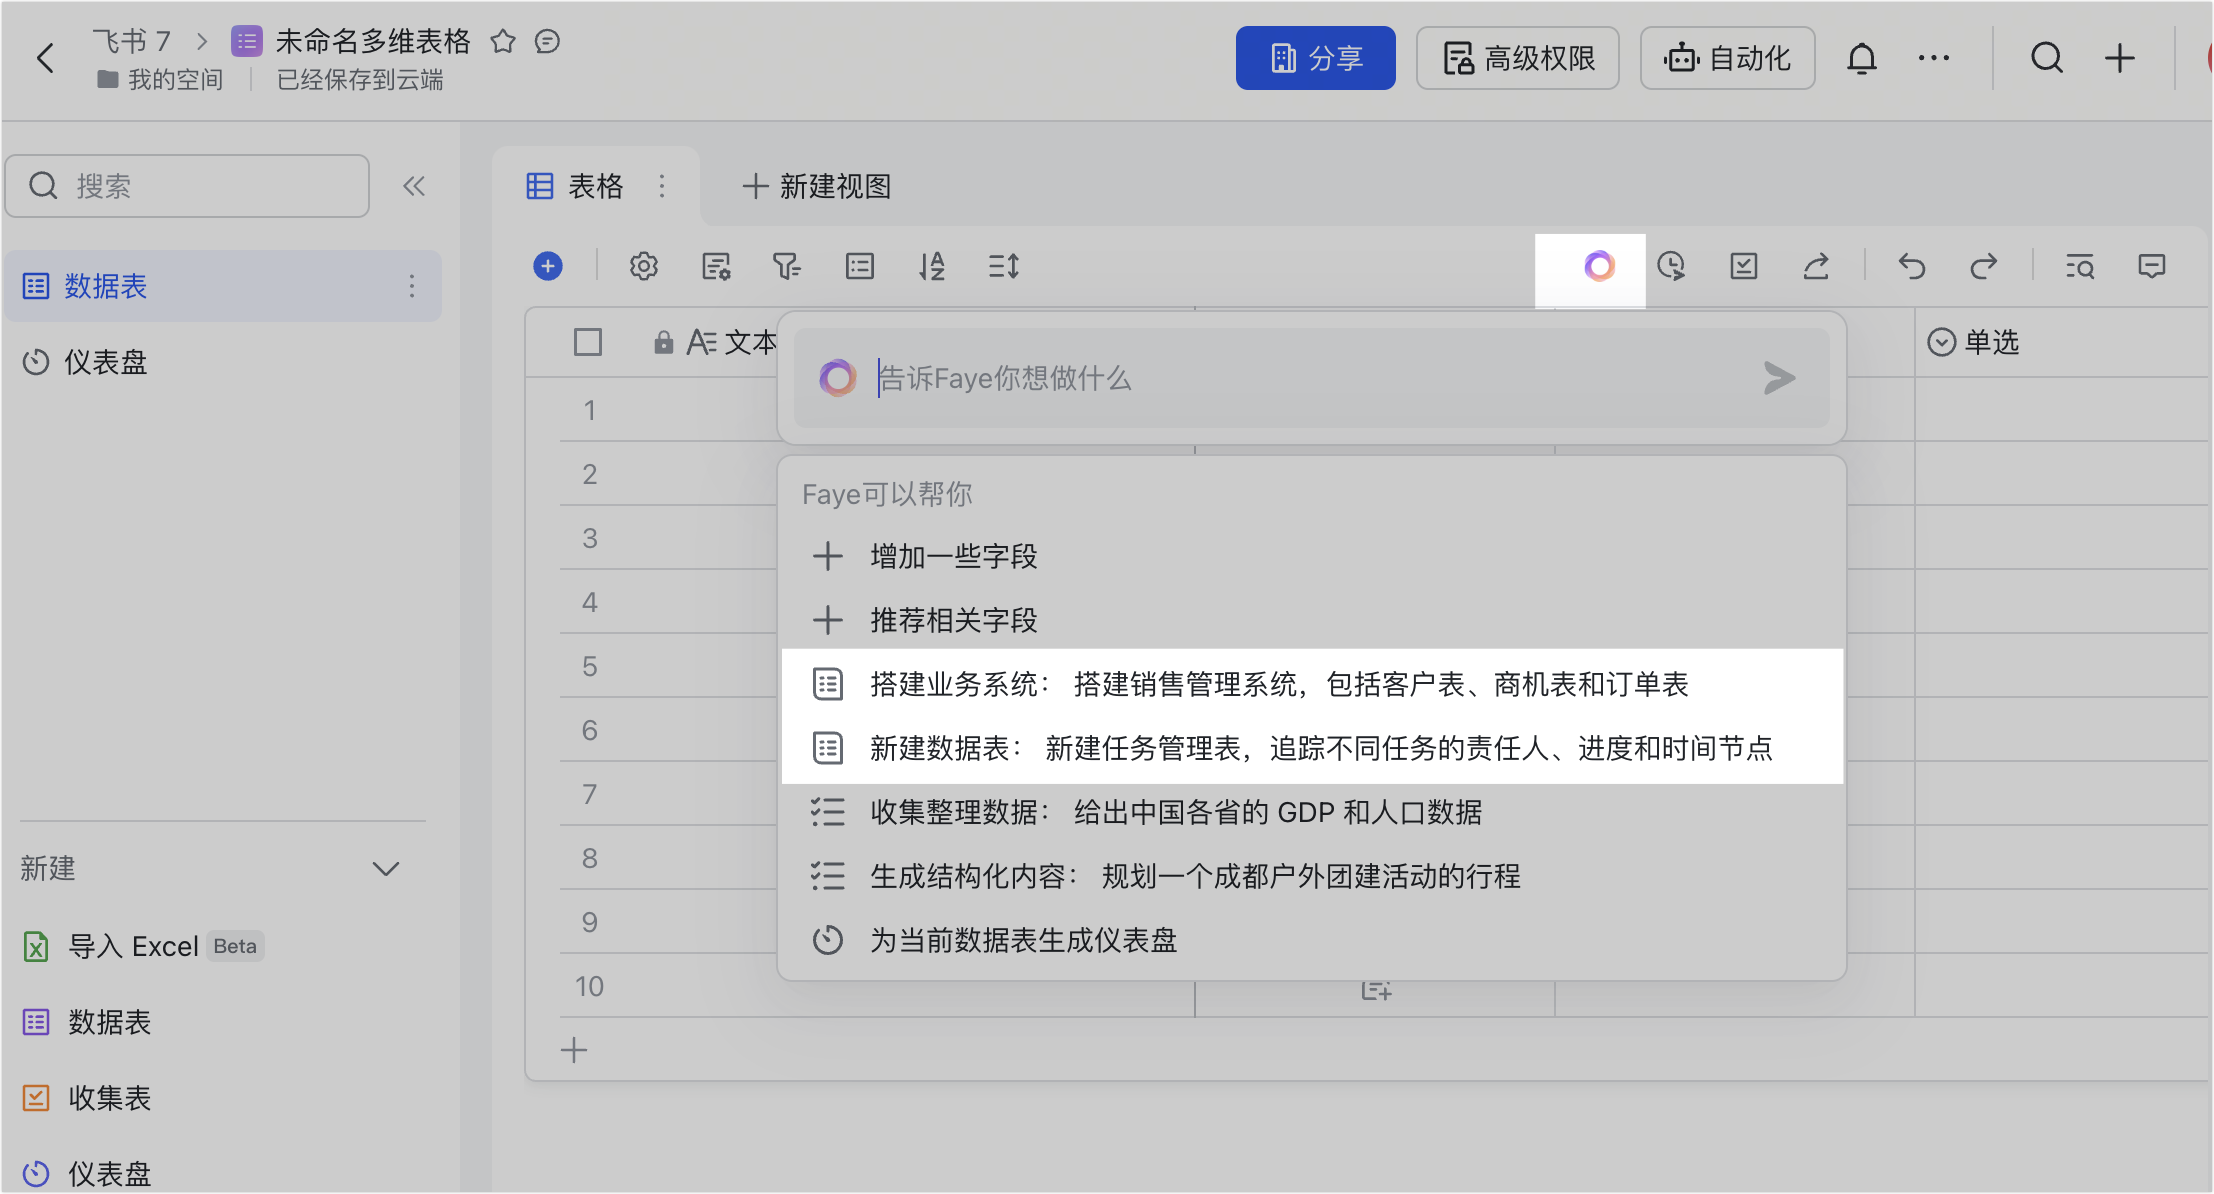
Task: Collapse the sidebar with double chevron
Action: (x=414, y=186)
